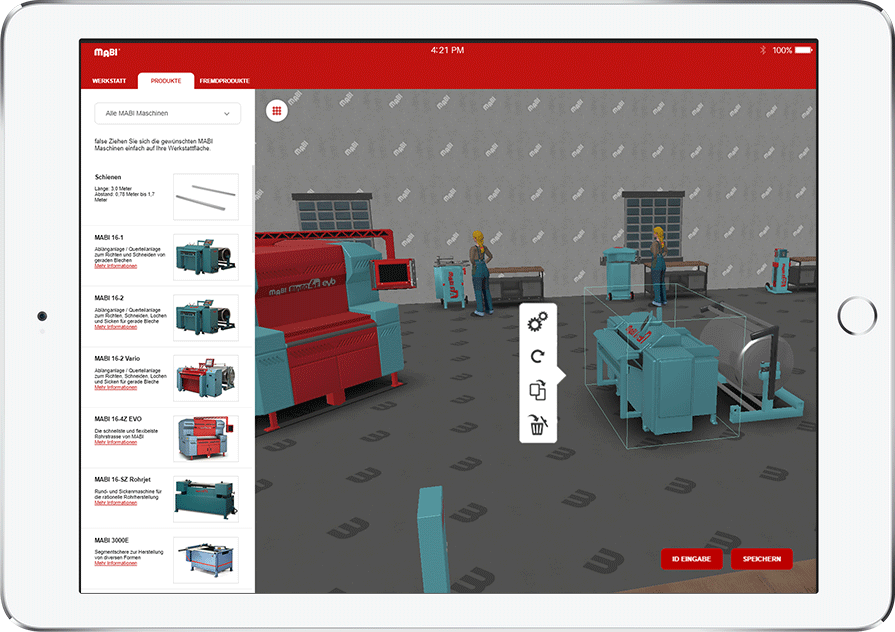This screenshot has width=895, height=632.
Task: Rotate the selected machine with the arrow icon
Action: 537,357
